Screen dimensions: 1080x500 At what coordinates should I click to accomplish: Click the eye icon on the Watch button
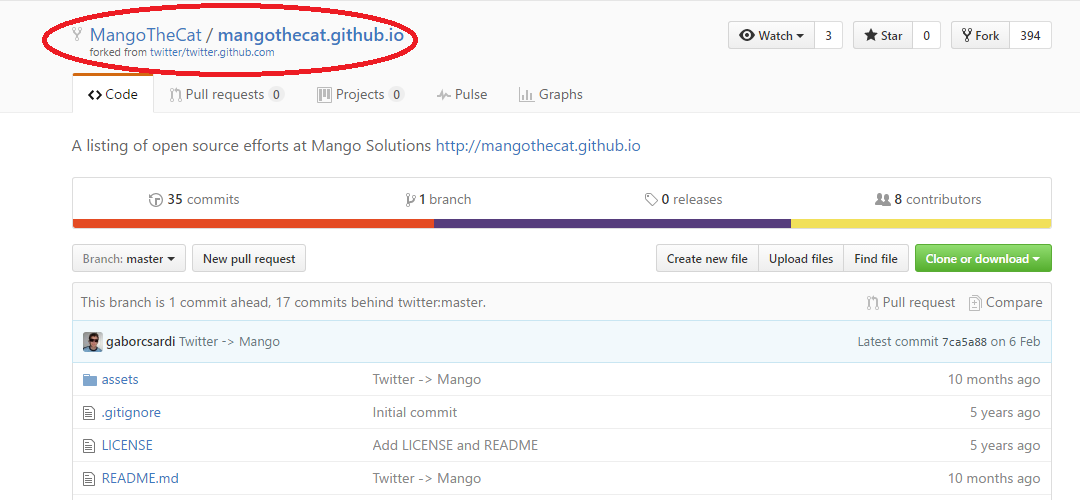(747, 36)
